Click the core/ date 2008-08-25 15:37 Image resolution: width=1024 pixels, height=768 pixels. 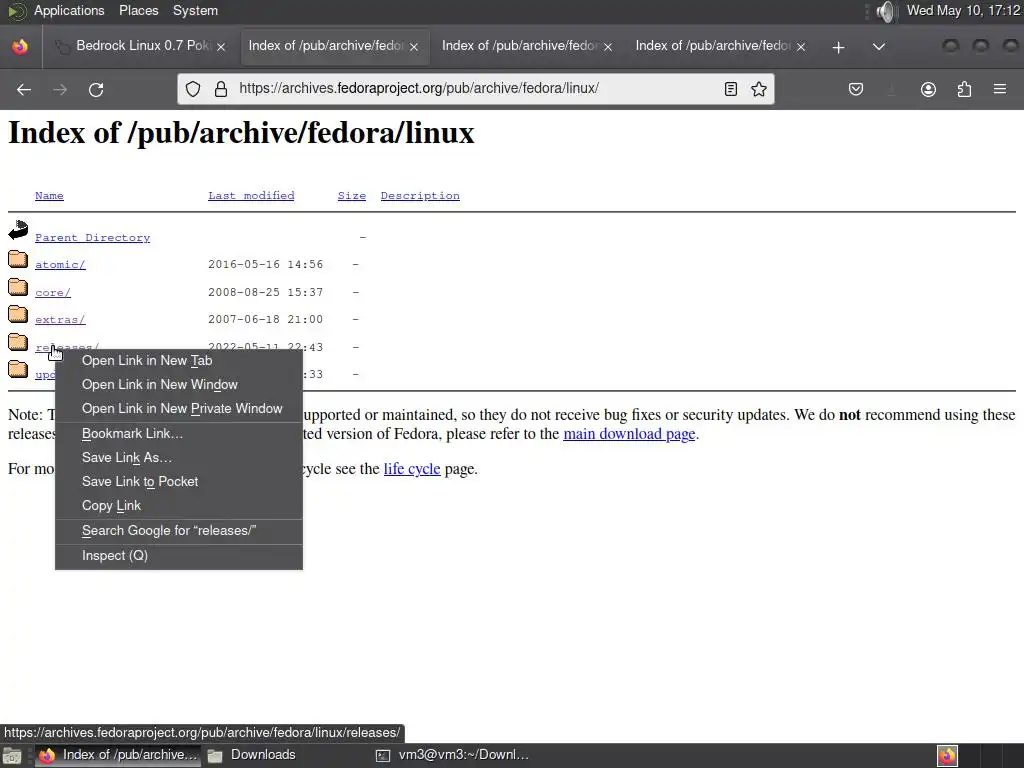pyautogui.click(x=265, y=292)
